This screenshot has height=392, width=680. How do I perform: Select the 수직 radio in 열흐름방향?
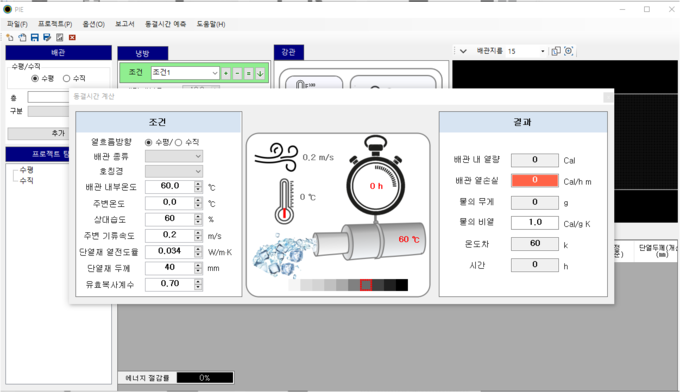pyautogui.click(x=178, y=142)
